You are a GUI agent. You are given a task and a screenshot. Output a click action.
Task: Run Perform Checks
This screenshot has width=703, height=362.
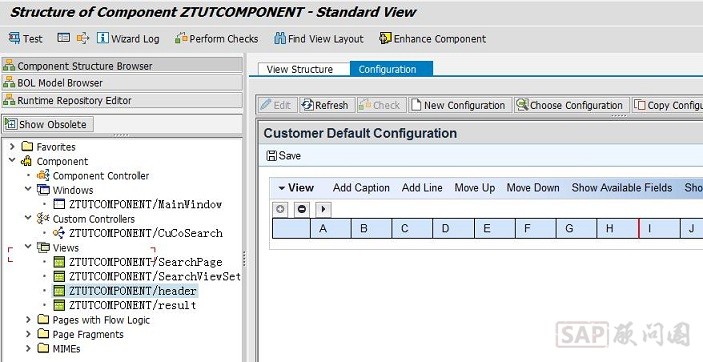point(217,39)
